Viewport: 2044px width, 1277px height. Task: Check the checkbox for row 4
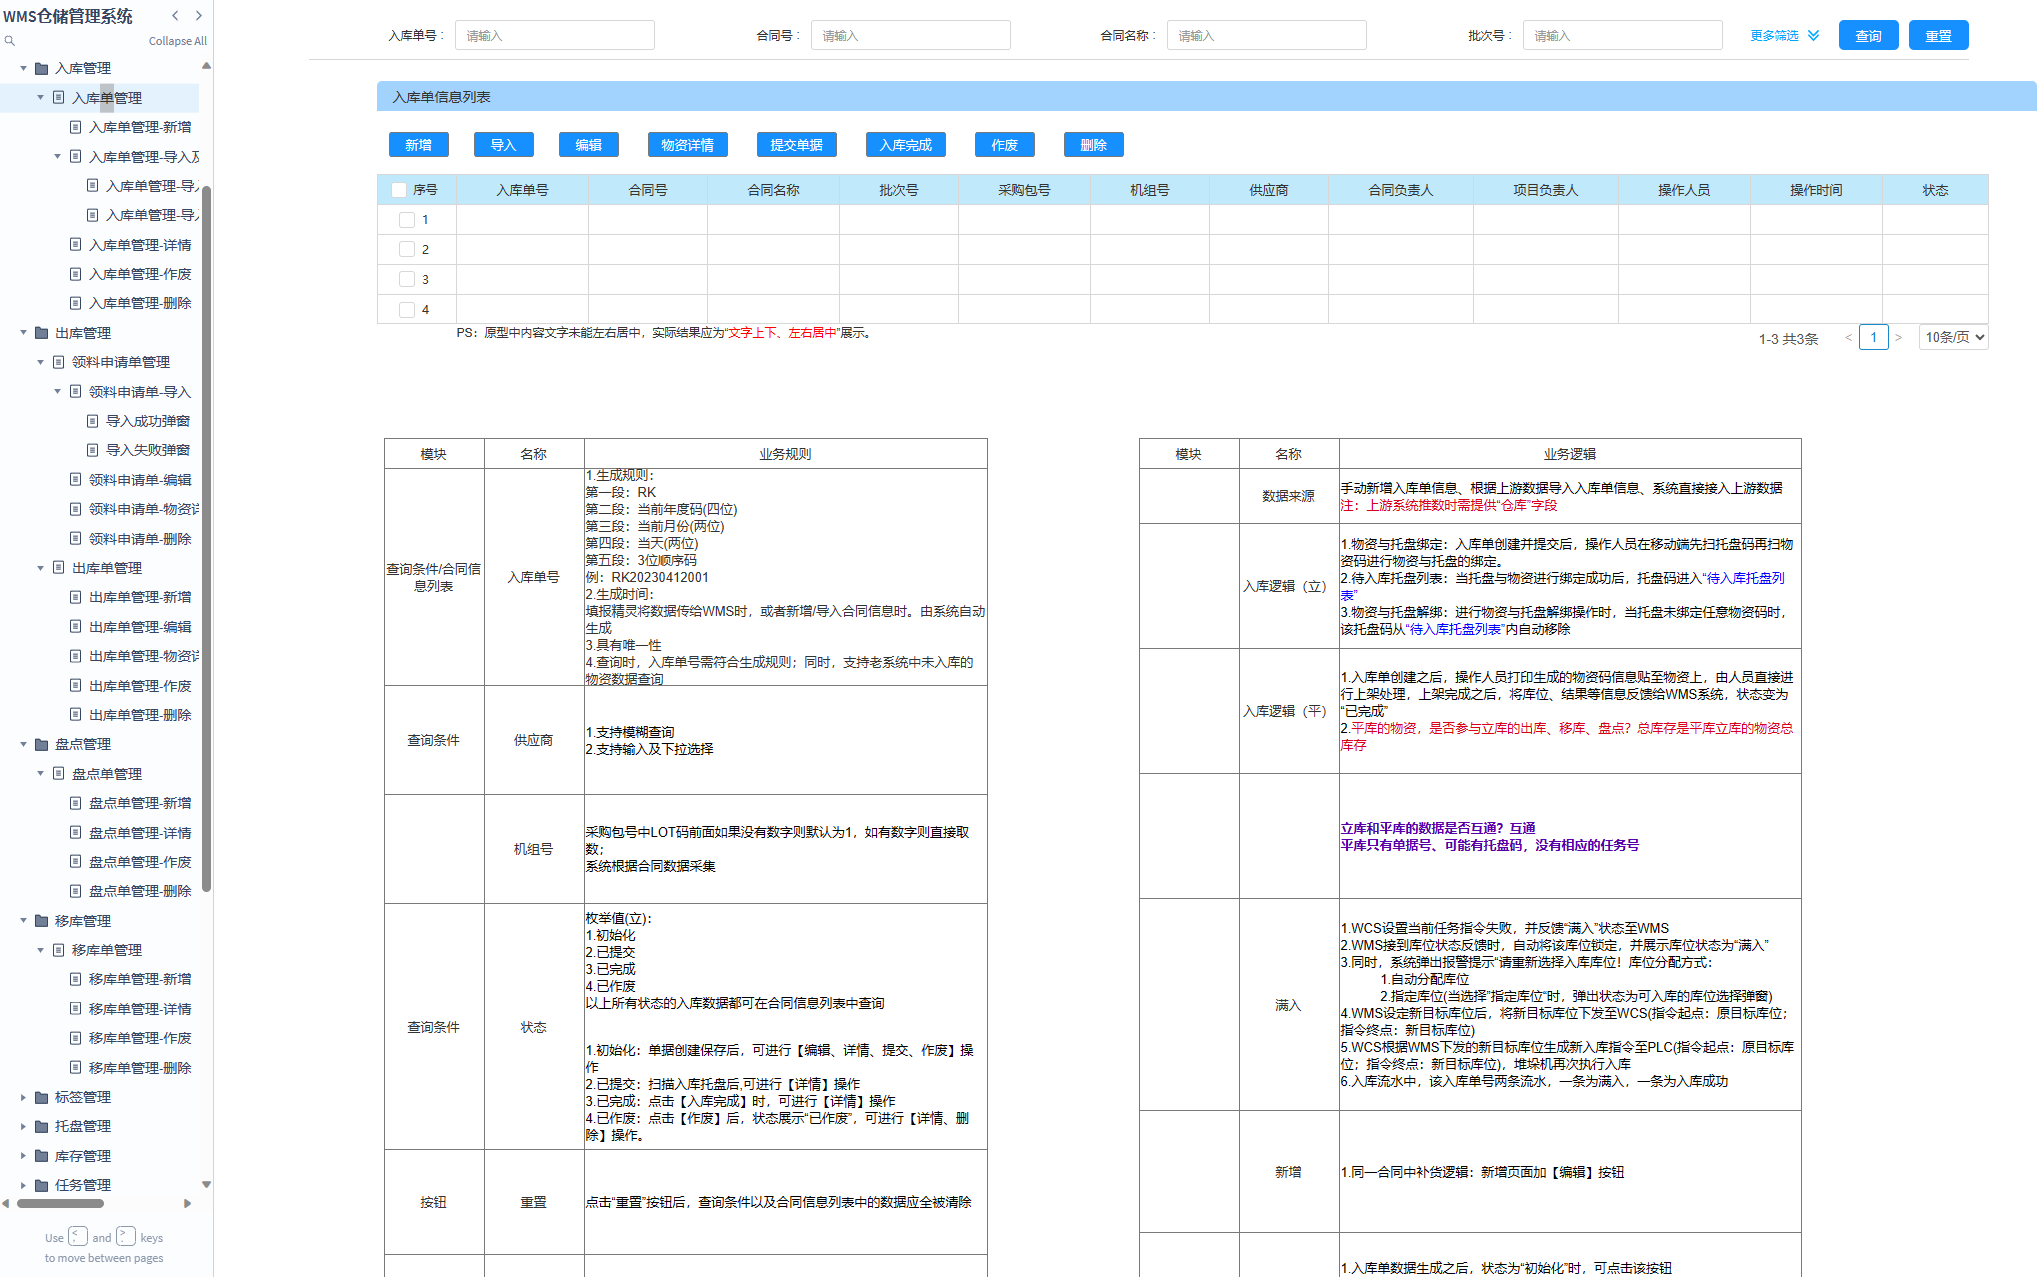coord(407,310)
